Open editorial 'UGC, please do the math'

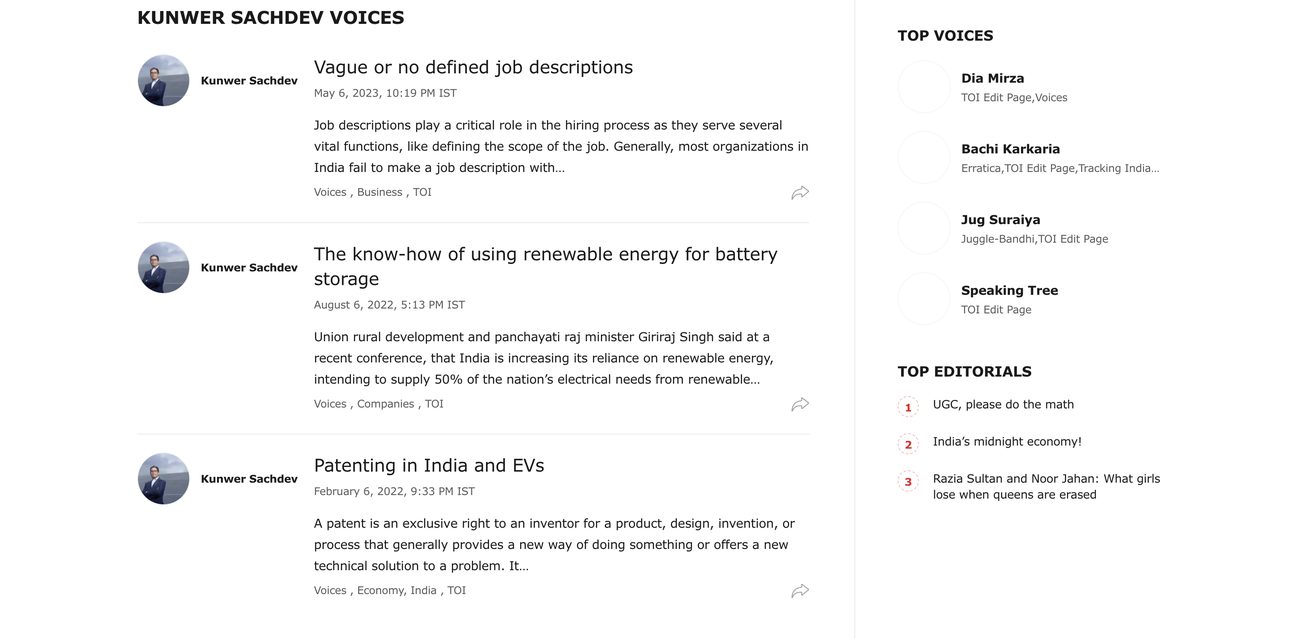pyautogui.click(x=1003, y=405)
